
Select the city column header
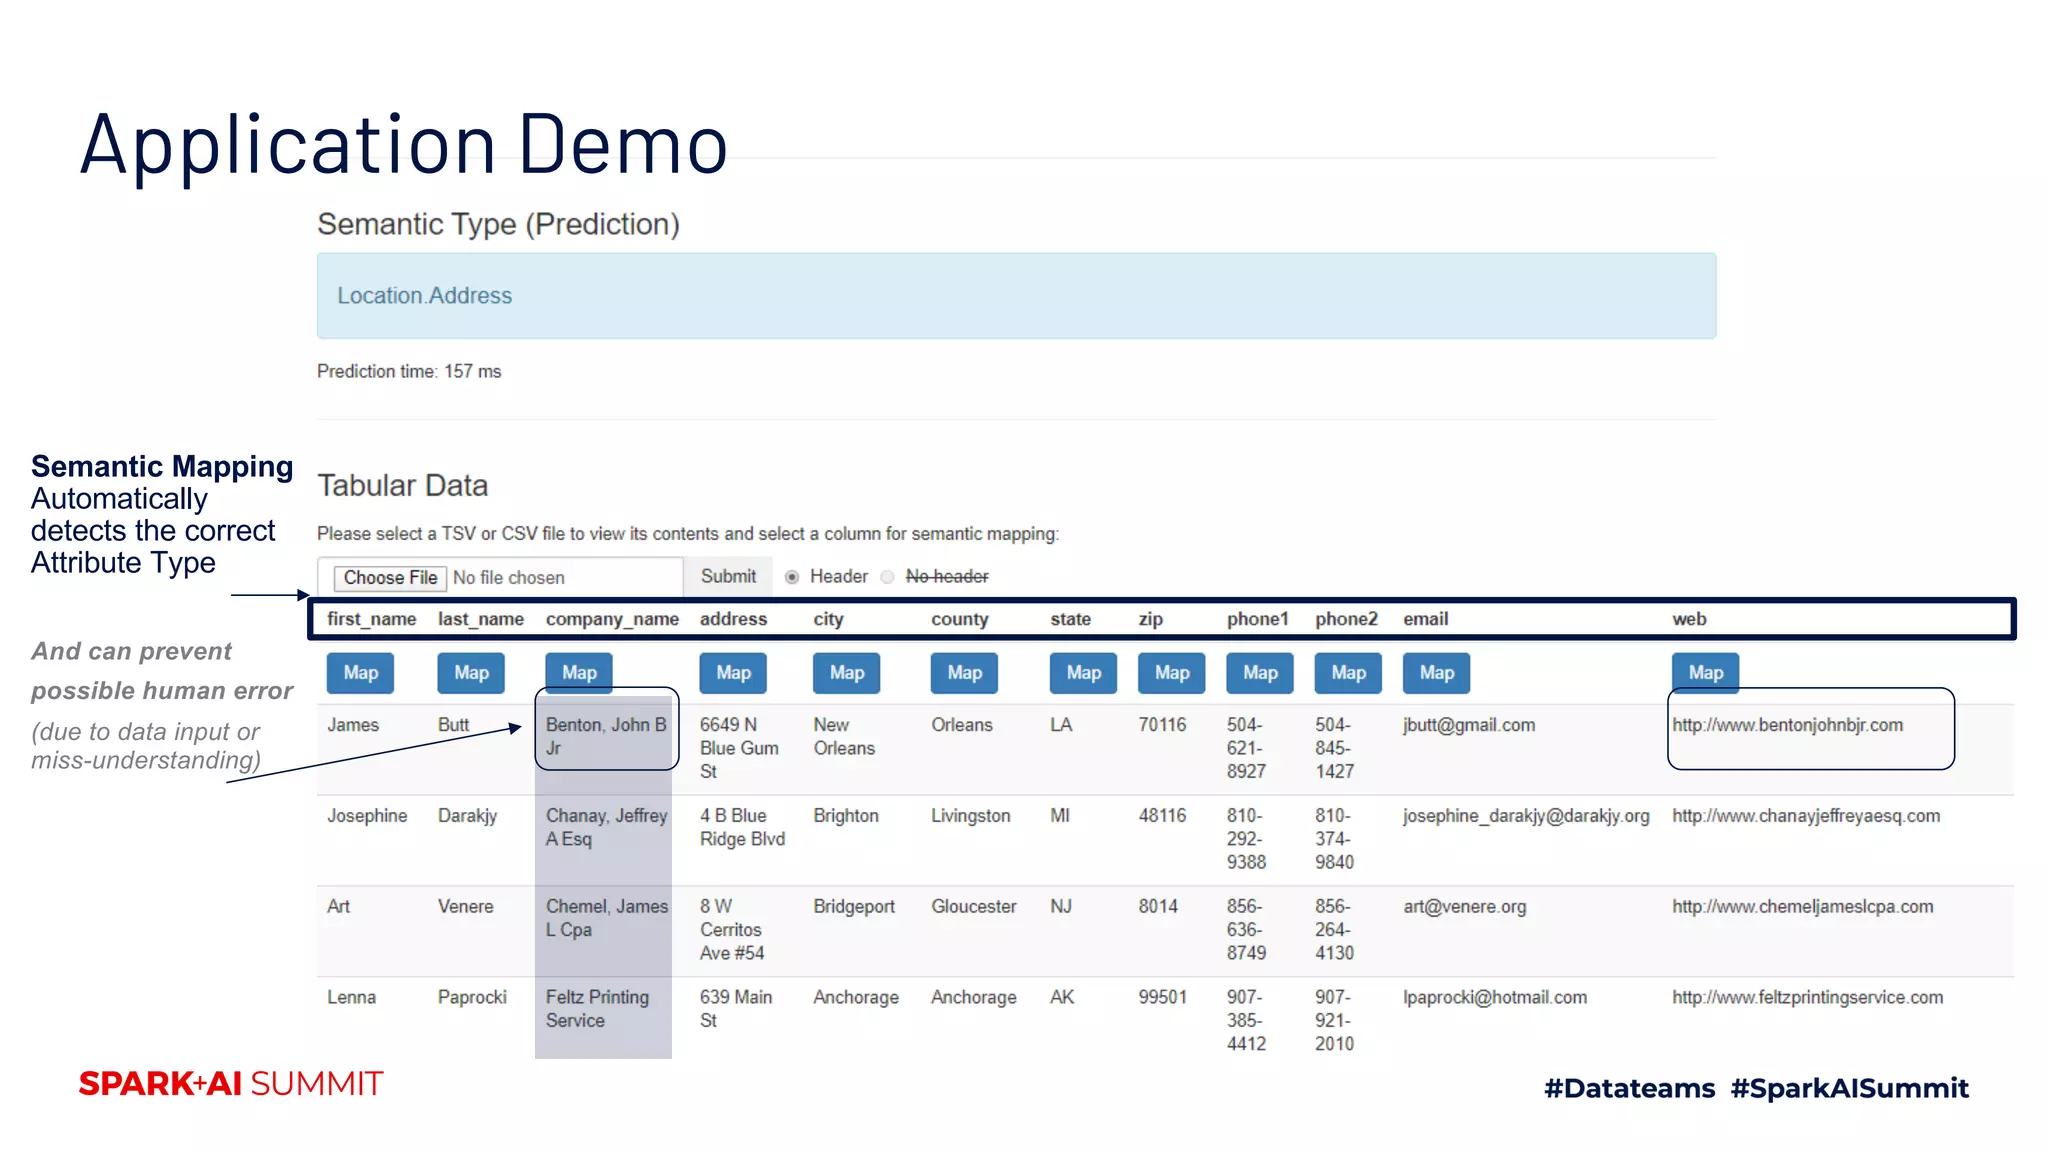pos(828,619)
